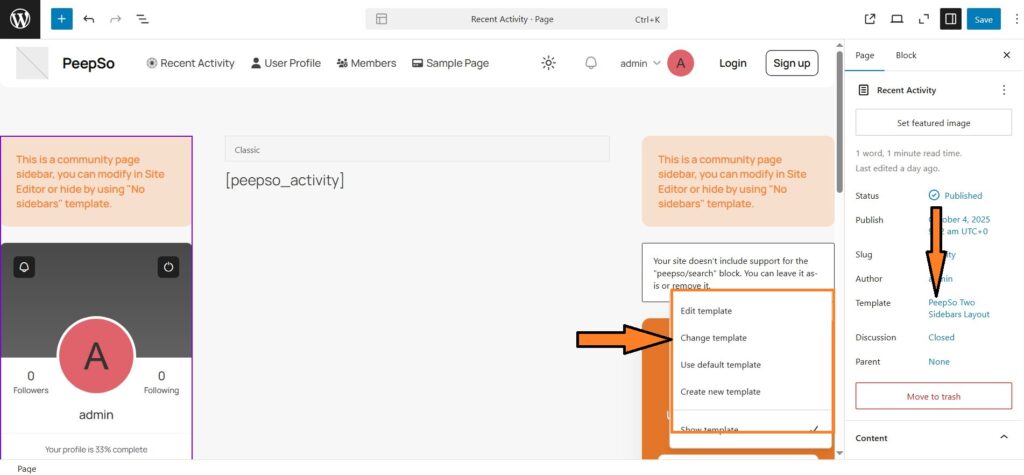Open the block inserter plus button
Viewport: 1024px width, 475px height.
pos(62,19)
